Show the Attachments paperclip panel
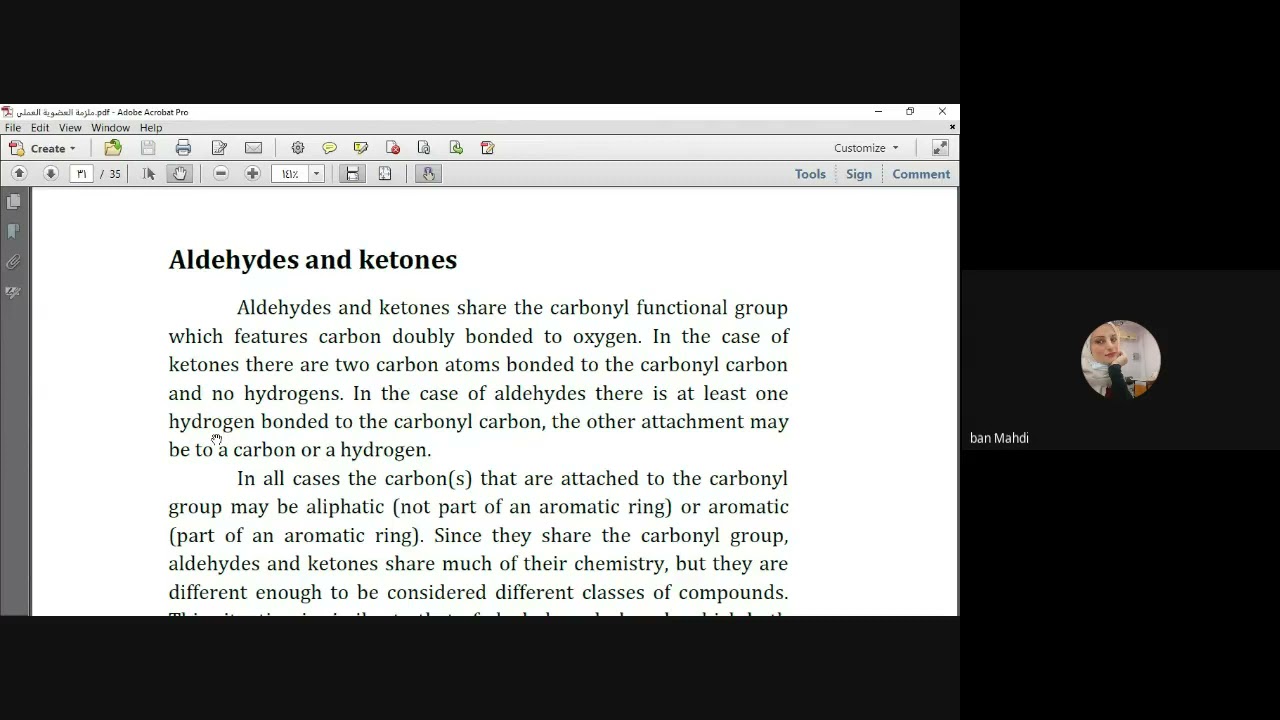Viewport: 1280px width, 720px height. 13,262
